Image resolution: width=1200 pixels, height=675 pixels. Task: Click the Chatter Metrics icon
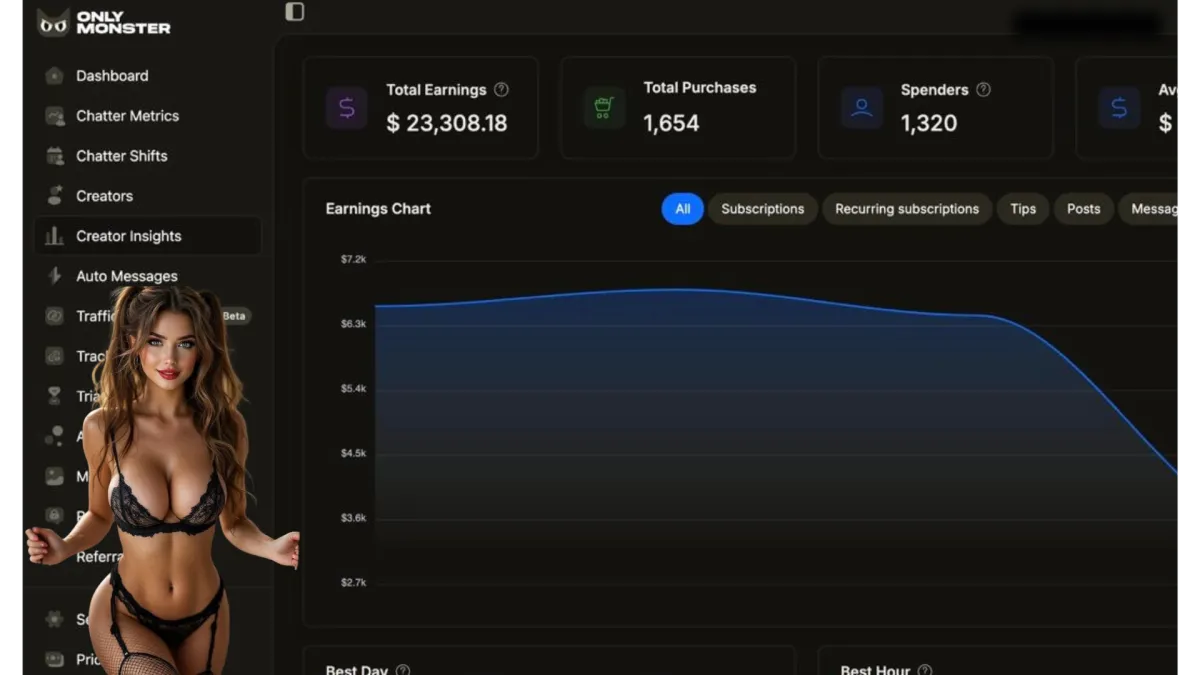tap(55, 116)
